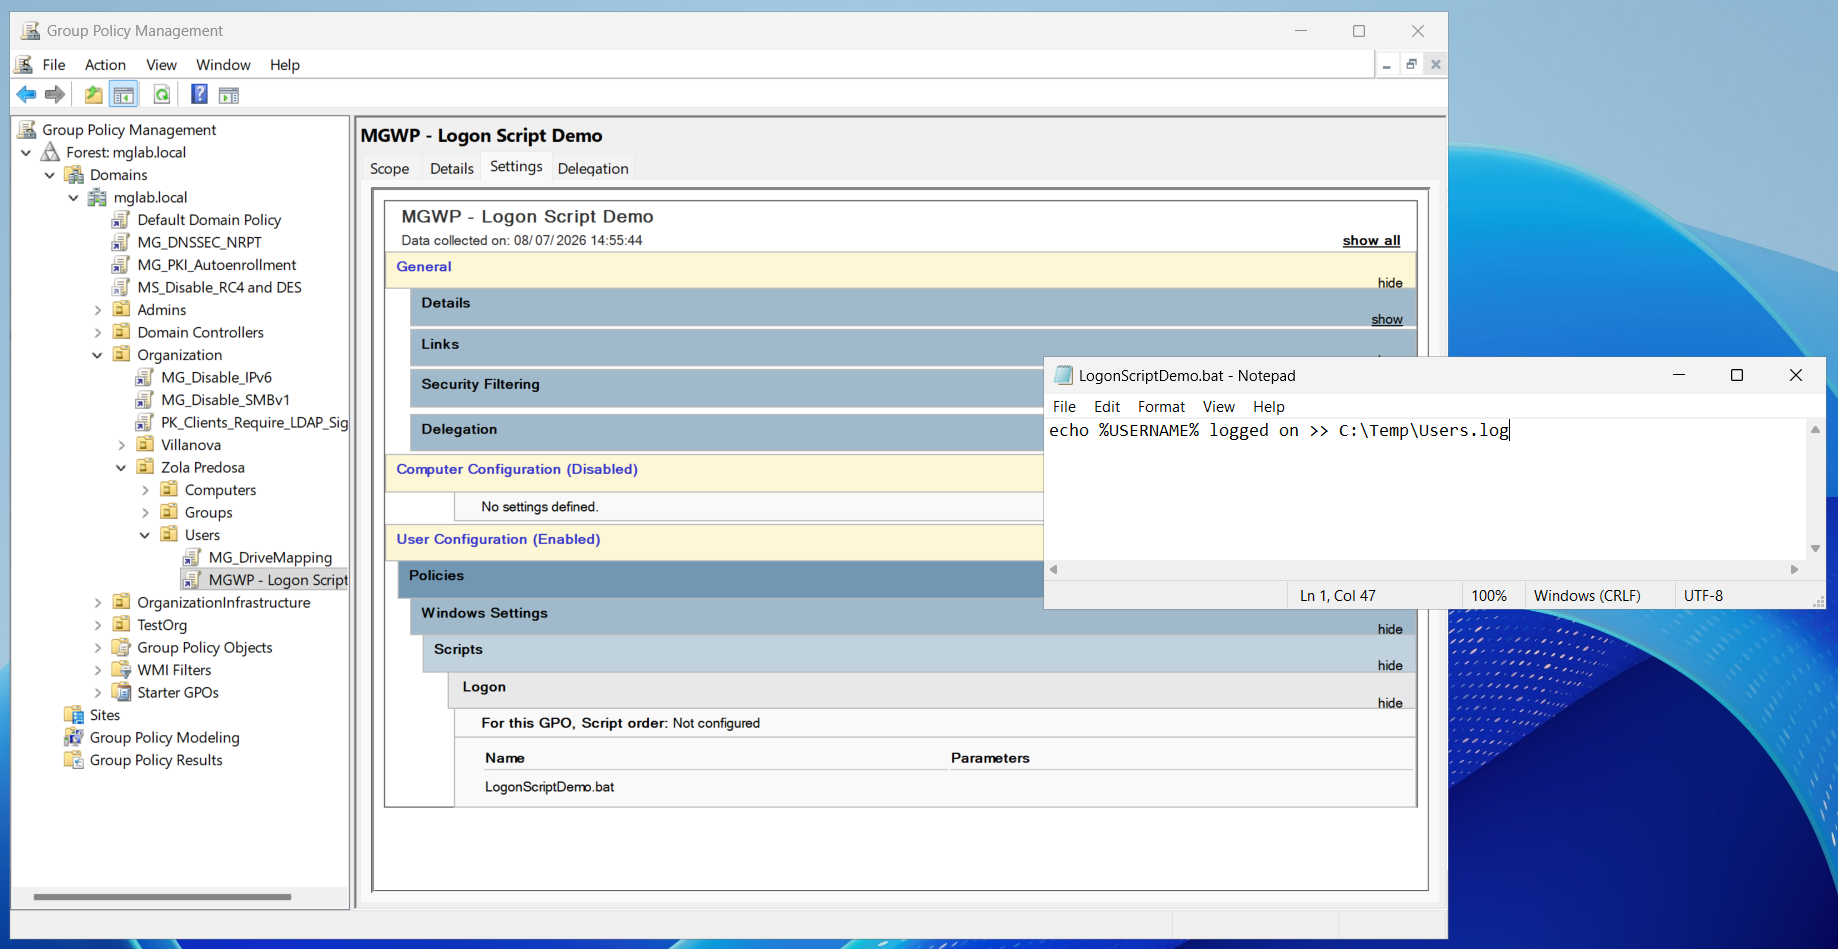Click 'User Configuration (Enabled)' section header
Screen dimensions: 1838x949
pyautogui.click(x=498, y=539)
